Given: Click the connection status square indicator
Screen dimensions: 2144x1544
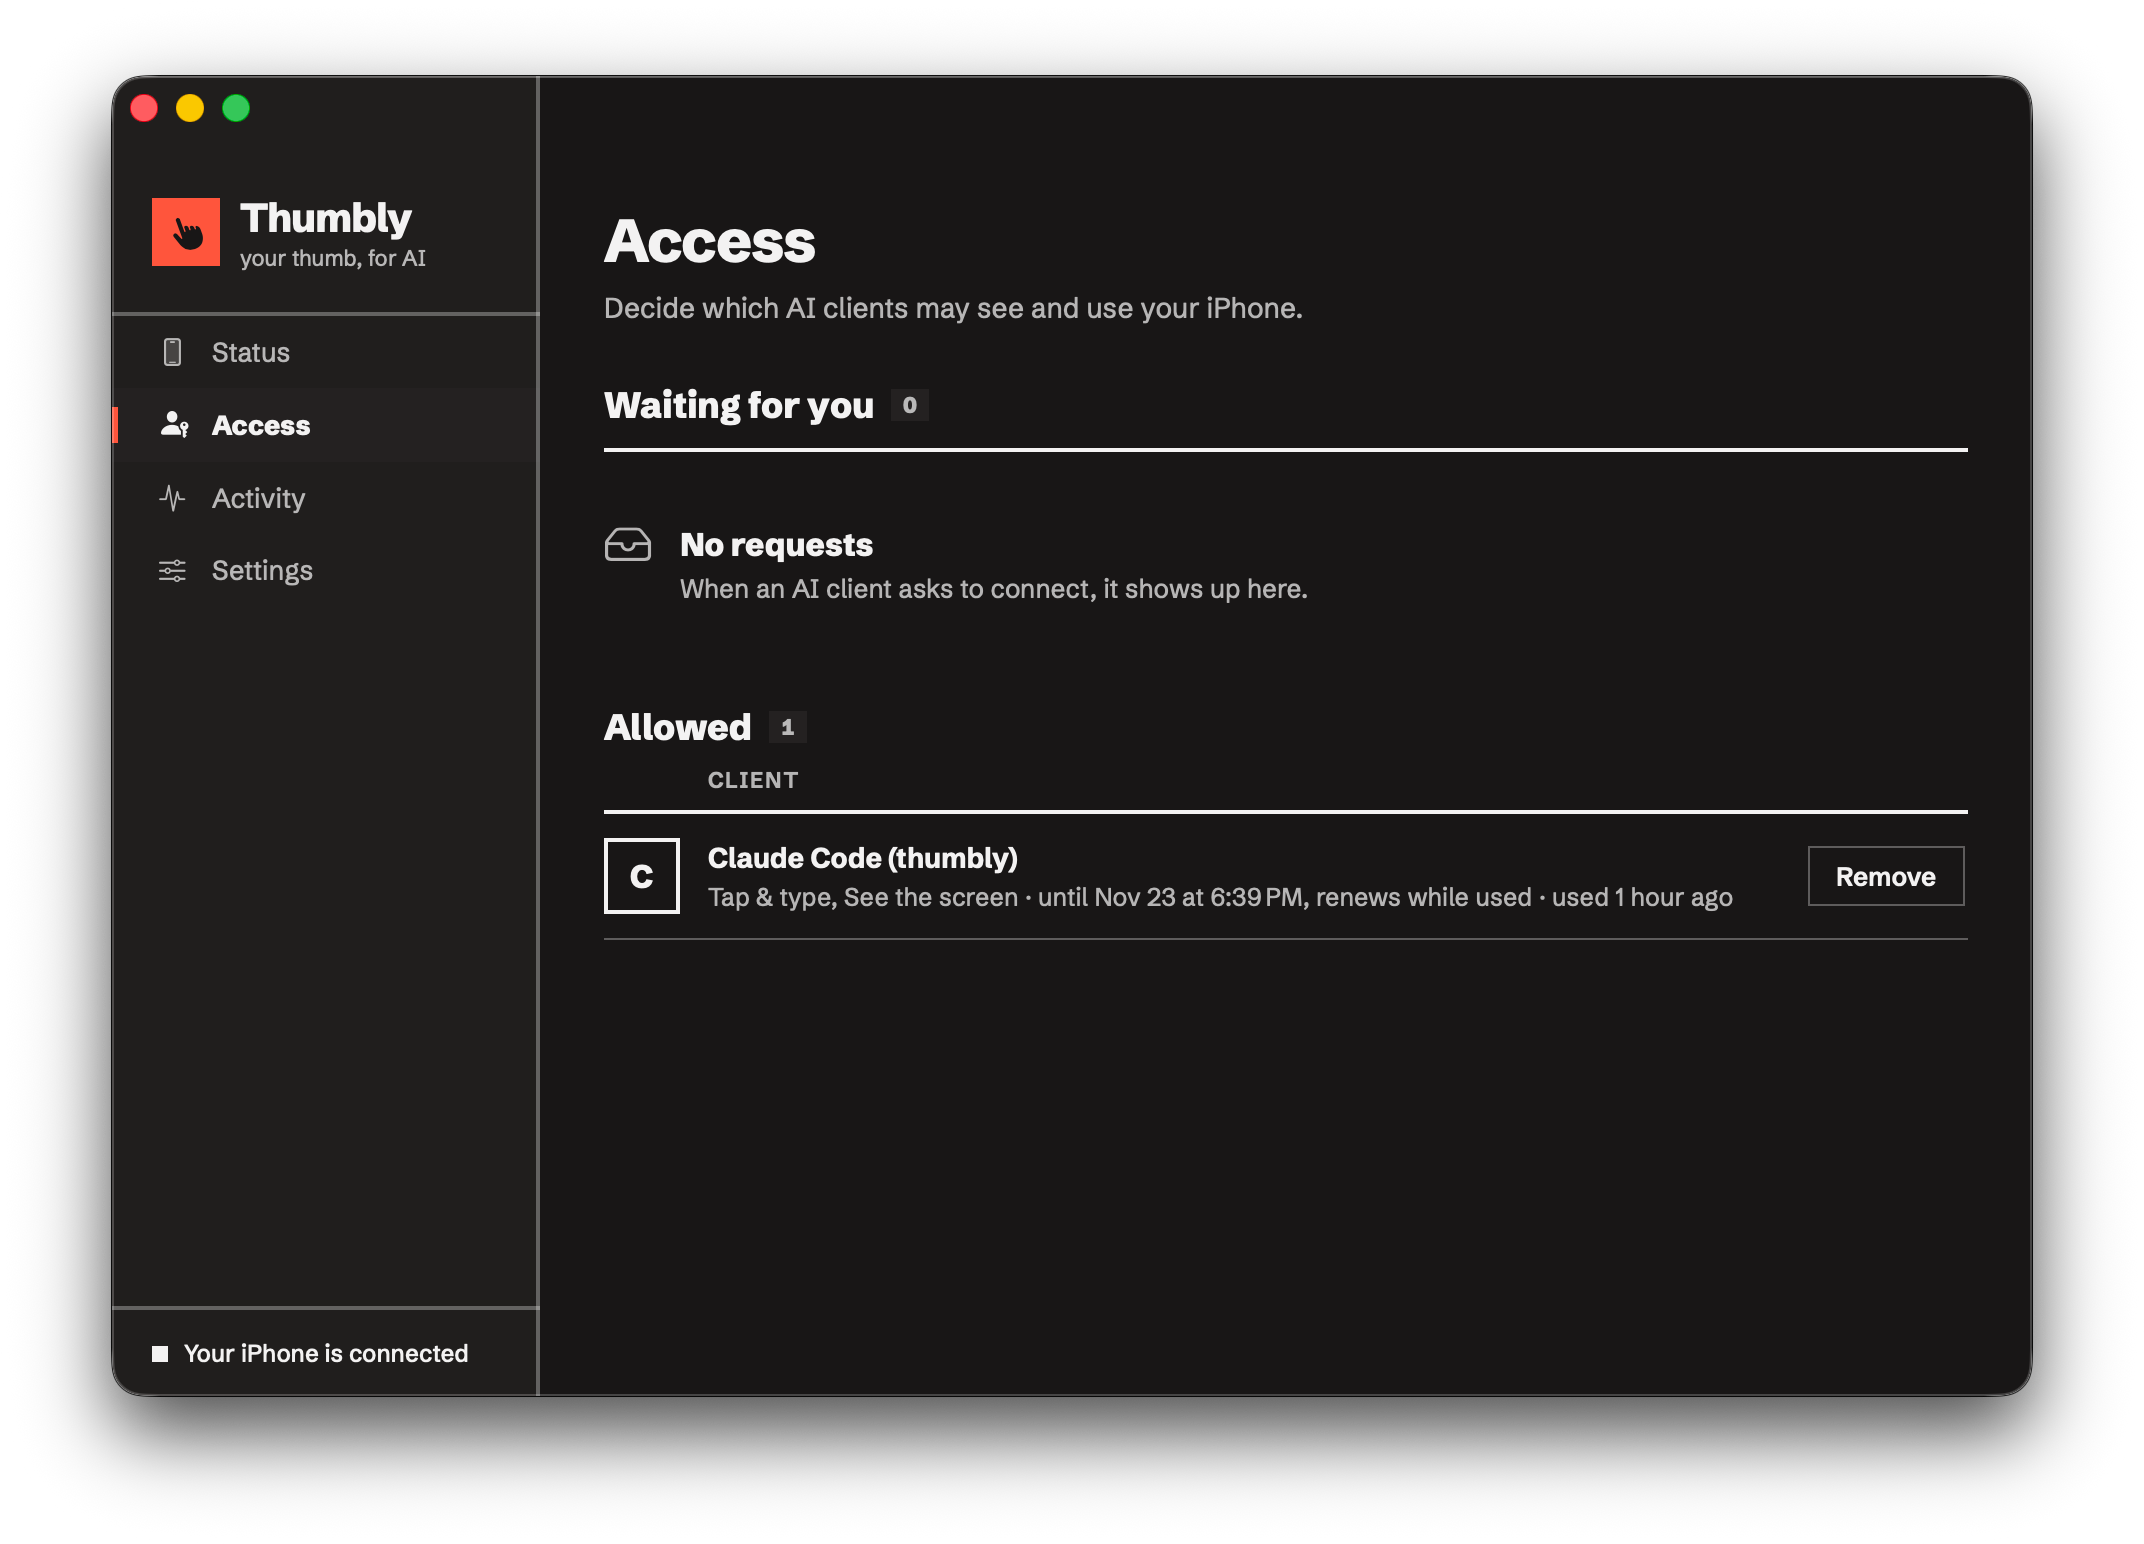Looking at the screenshot, I should tap(160, 1354).
